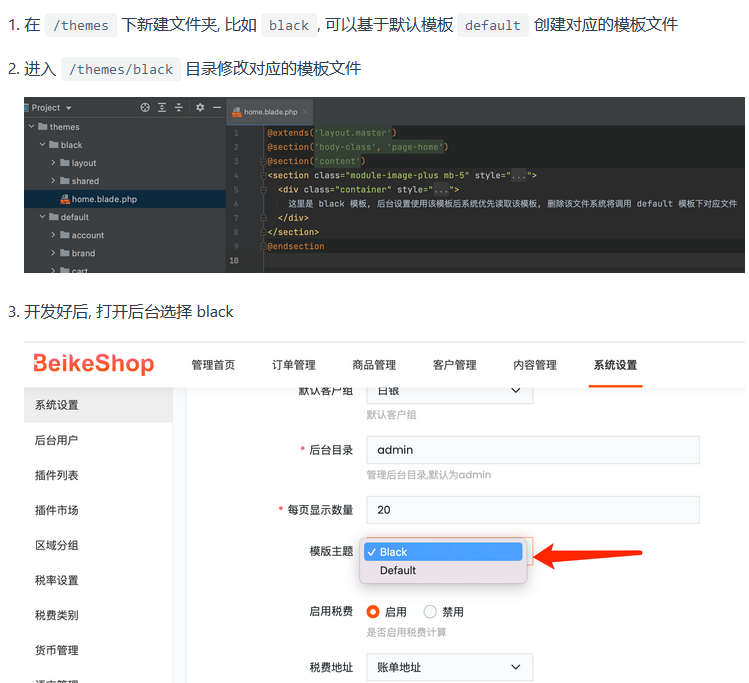Image resolution: width=749 pixels, height=683 pixels.
Task: Open the 默认客户组 dropdown
Action: coord(449,393)
